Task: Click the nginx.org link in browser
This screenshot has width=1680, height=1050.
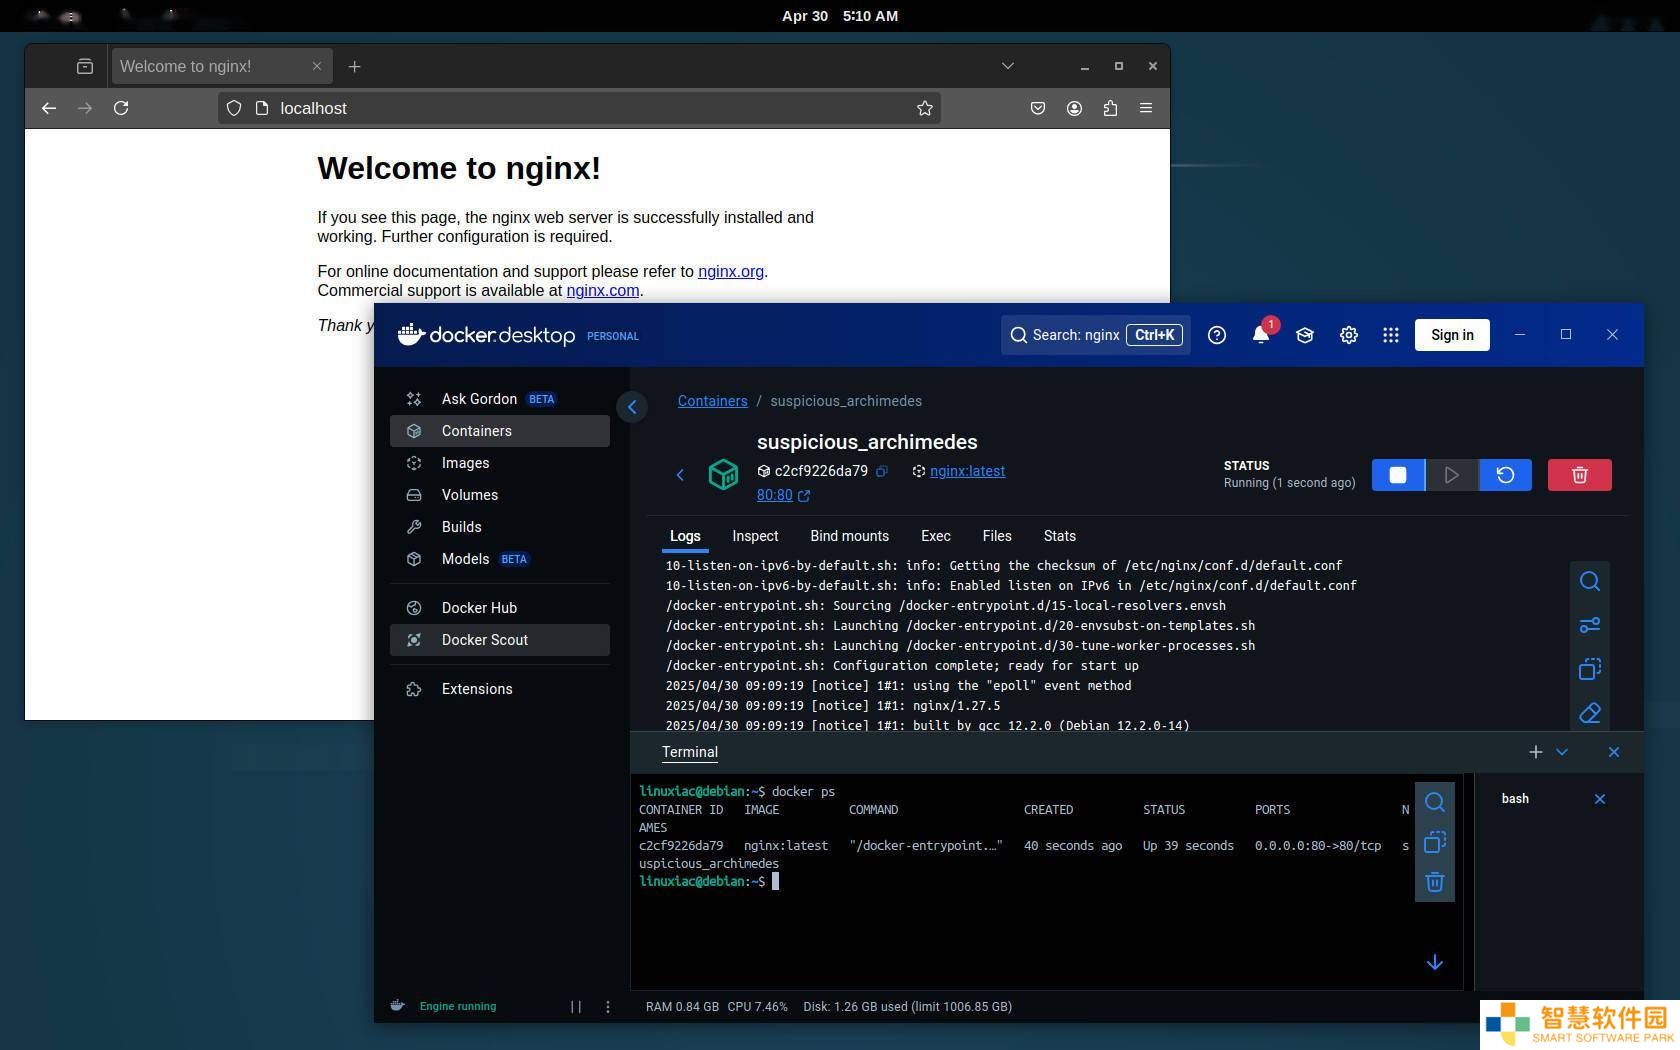Action: pyautogui.click(x=731, y=271)
